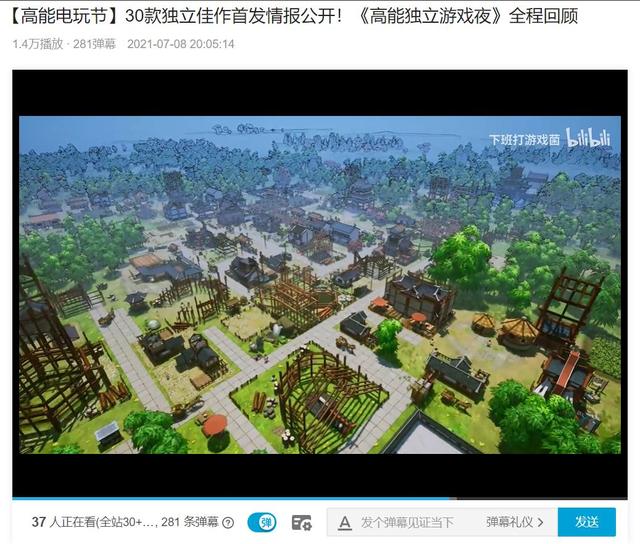Screen dimensions: 640x544
Task: Click the danmaku input field
Action: pos(408,522)
